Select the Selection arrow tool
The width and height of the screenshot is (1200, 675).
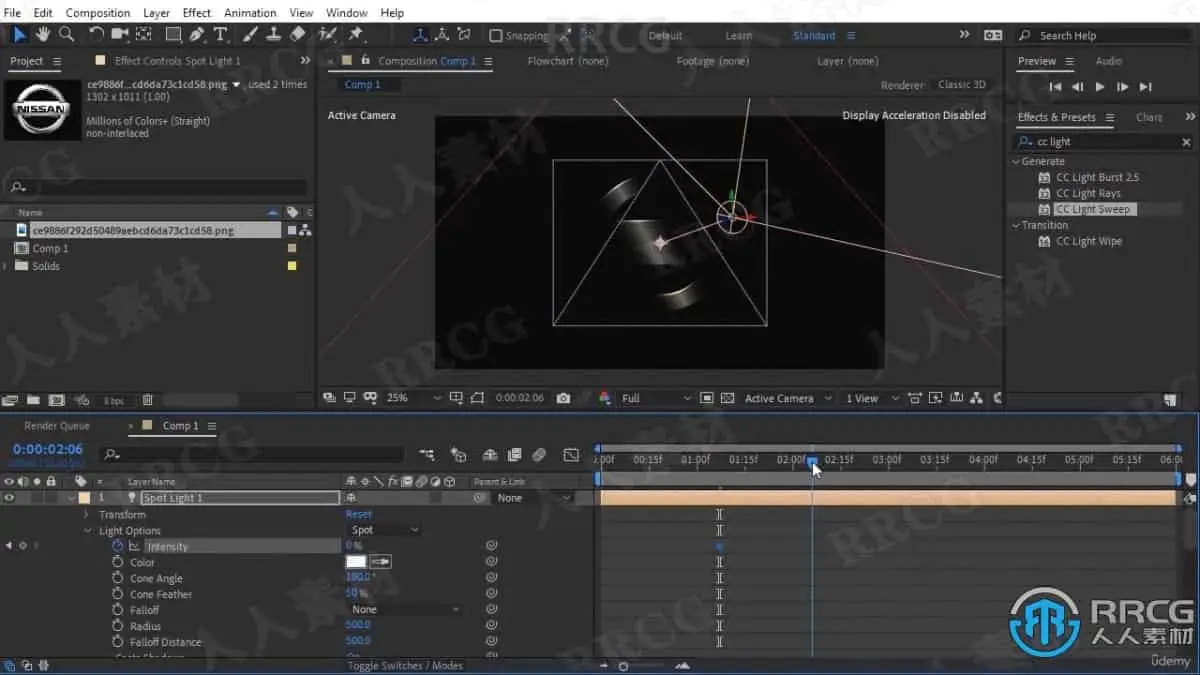click(20, 34)
